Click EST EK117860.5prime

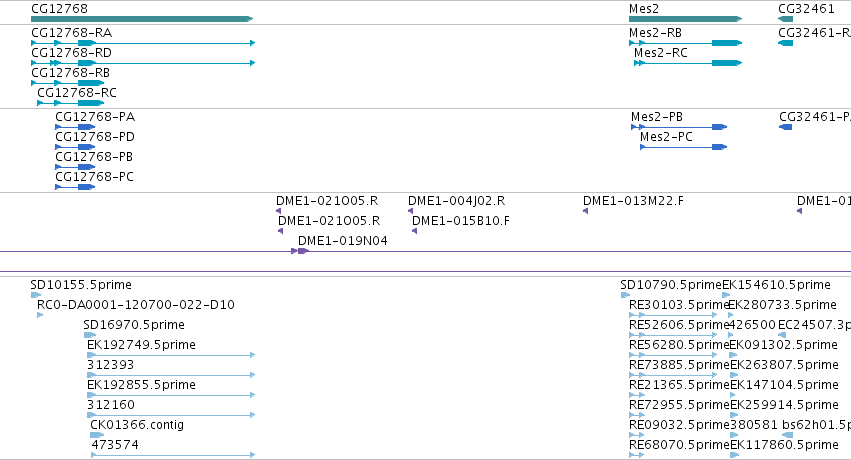pos(734,455)
